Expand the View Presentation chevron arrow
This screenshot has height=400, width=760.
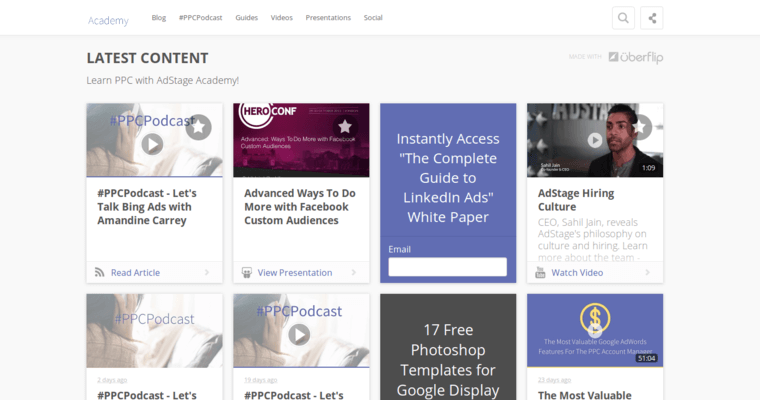[354, 272]
